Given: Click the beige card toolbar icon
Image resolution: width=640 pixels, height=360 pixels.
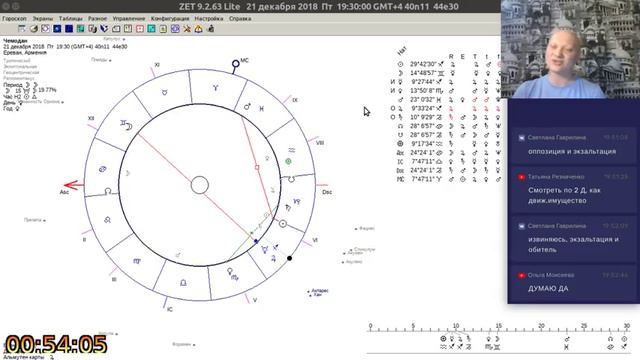Looking at the screenshot, I should click(x=128, y=29).
